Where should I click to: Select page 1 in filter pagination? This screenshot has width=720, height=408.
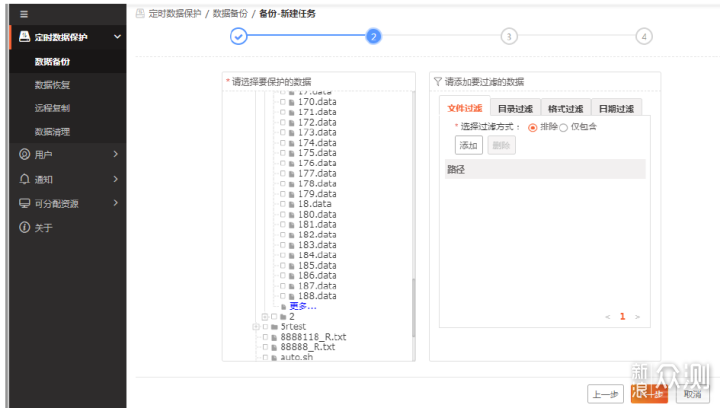click(x=623, y=316)
